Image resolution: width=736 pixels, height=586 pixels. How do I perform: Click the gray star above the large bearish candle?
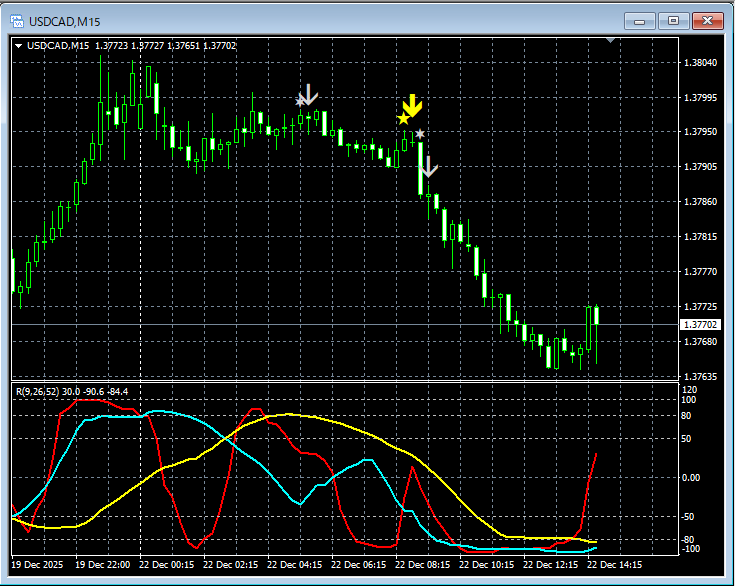coord(420,134)
